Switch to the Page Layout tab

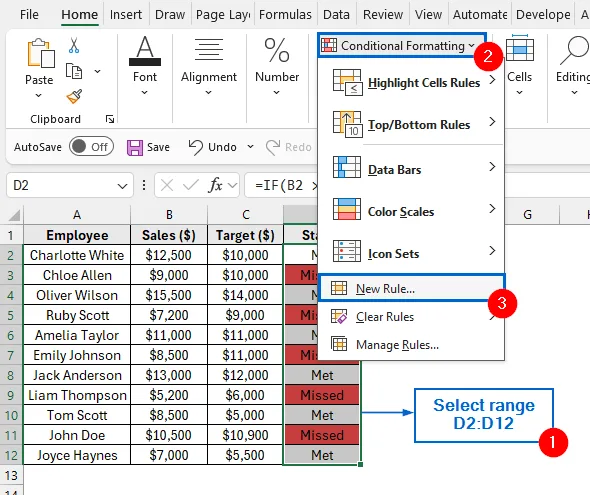coord(223,15)
